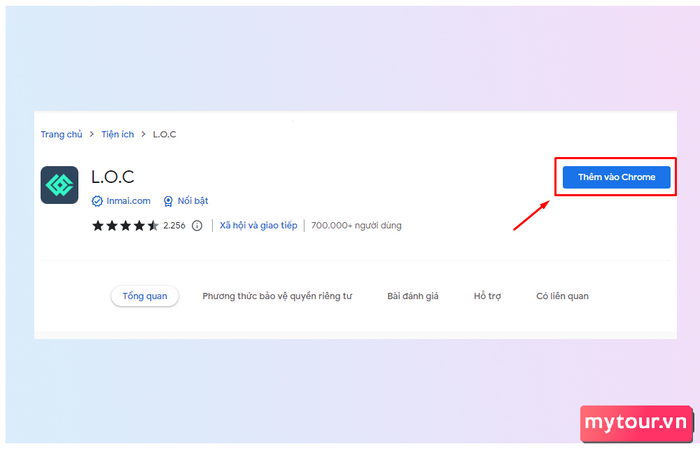
Task: Click the Nổi bật featured award icon
Action: pyautogui.click(x=168, y=201)
